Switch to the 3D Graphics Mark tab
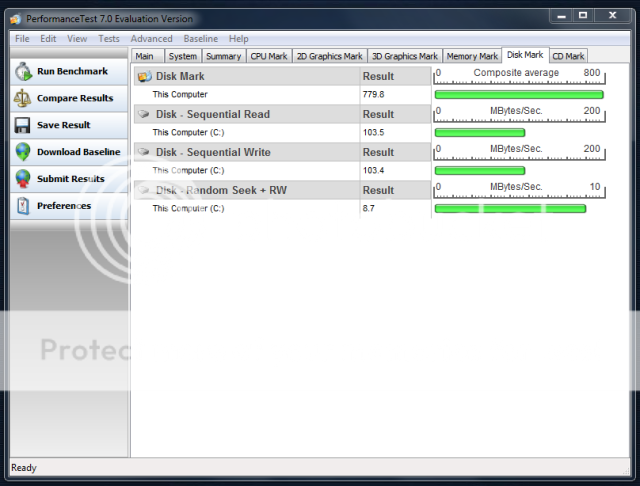640x486 pixels. pyautogui.click(x=404, y=56)
